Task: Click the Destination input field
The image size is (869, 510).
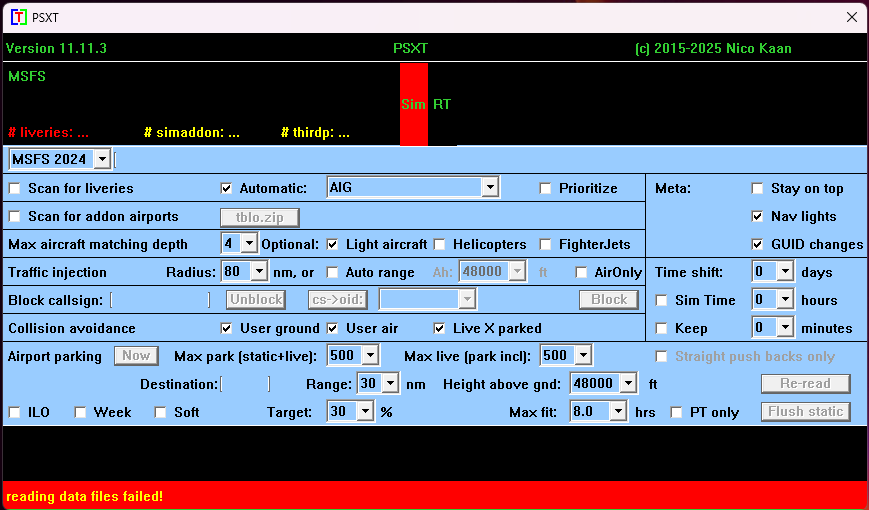Action: (246, 384)
